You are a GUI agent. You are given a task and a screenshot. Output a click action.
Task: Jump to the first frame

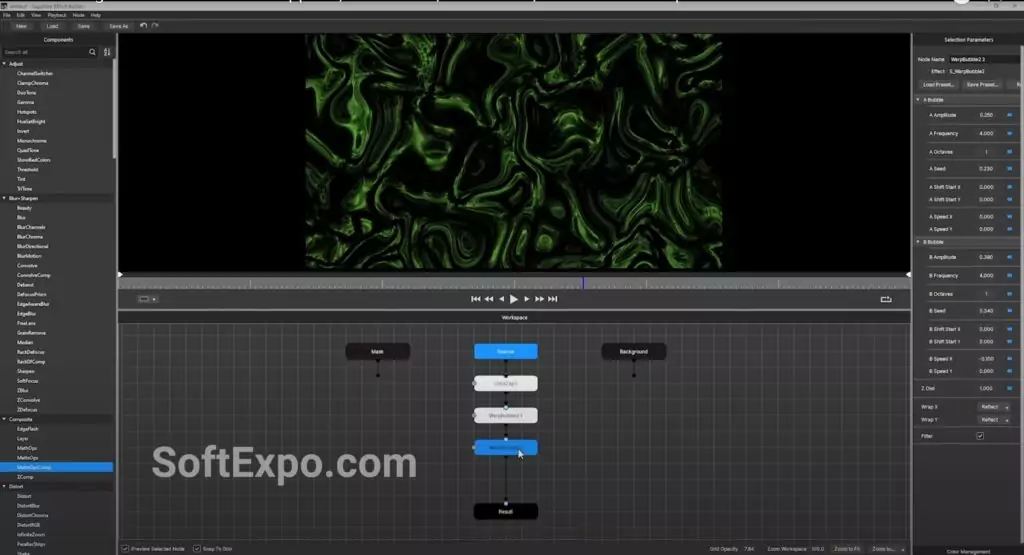[x=475, y=299]
